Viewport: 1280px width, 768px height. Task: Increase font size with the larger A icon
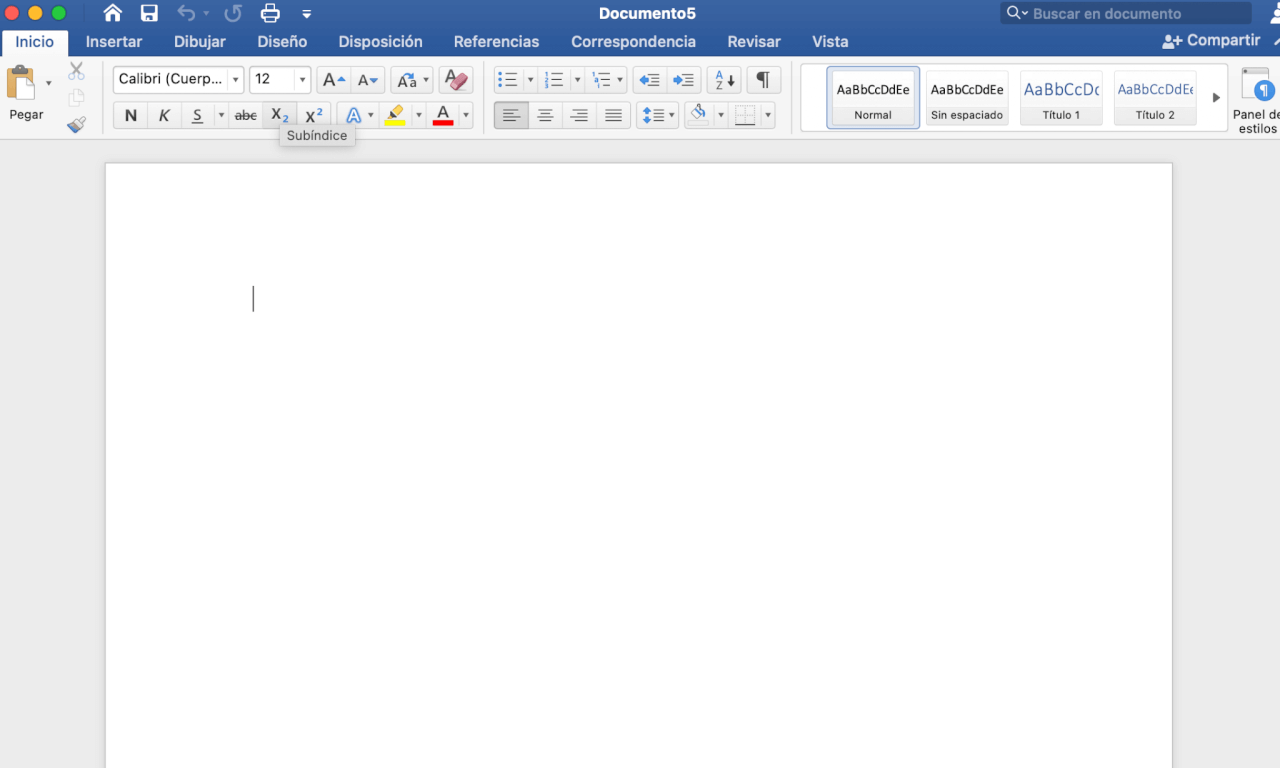pos(333,80)
